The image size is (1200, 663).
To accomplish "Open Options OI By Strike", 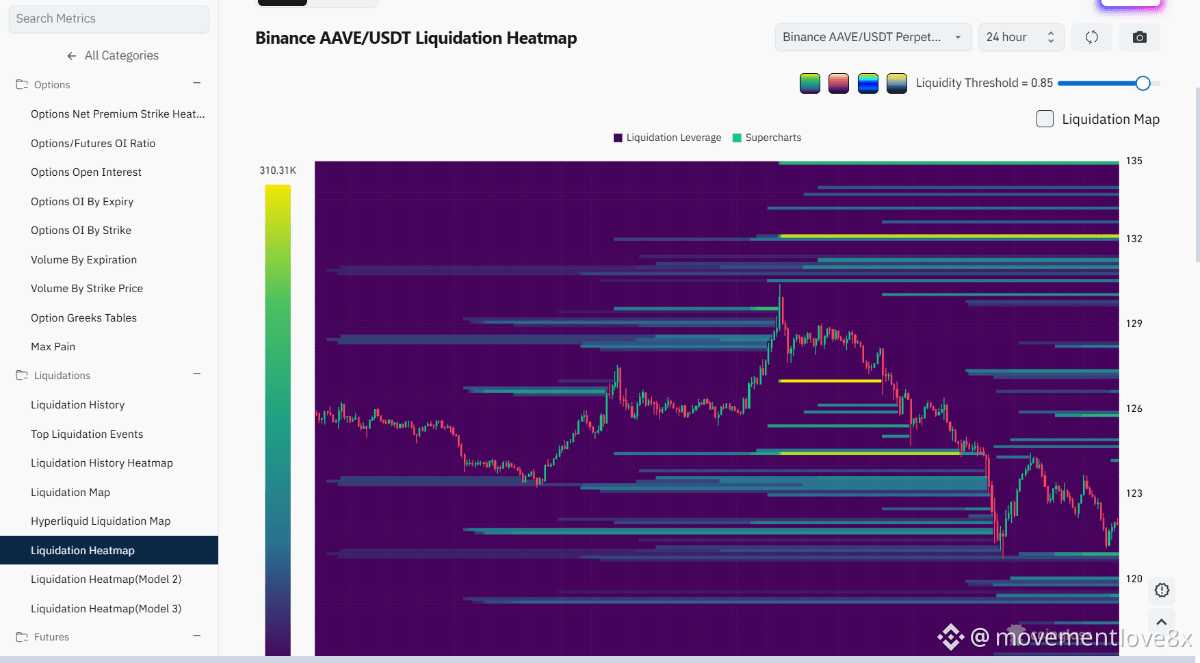I will point(81,230).
